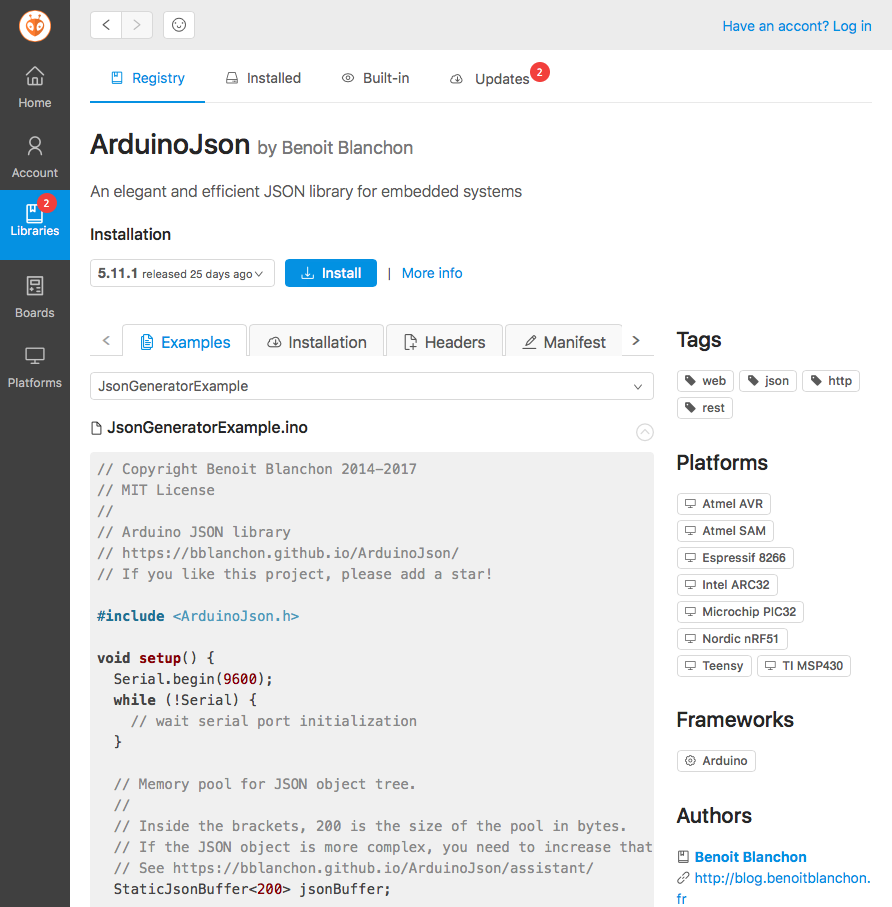Filter by the json tag
The height and width of the screenshot is (907, 892).
[768, 381]
